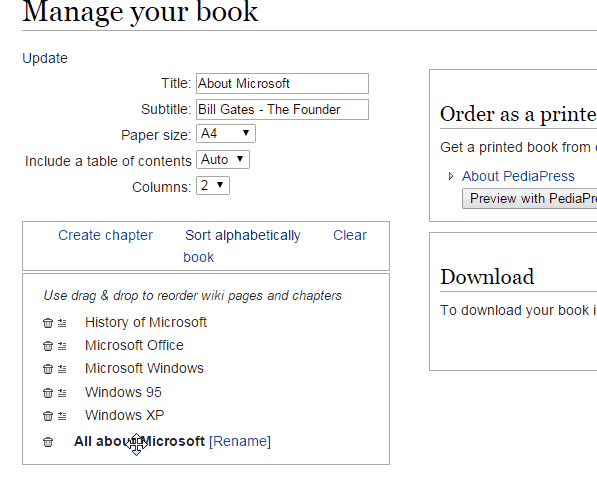Click the Subtitle input field

click(283, 109)
